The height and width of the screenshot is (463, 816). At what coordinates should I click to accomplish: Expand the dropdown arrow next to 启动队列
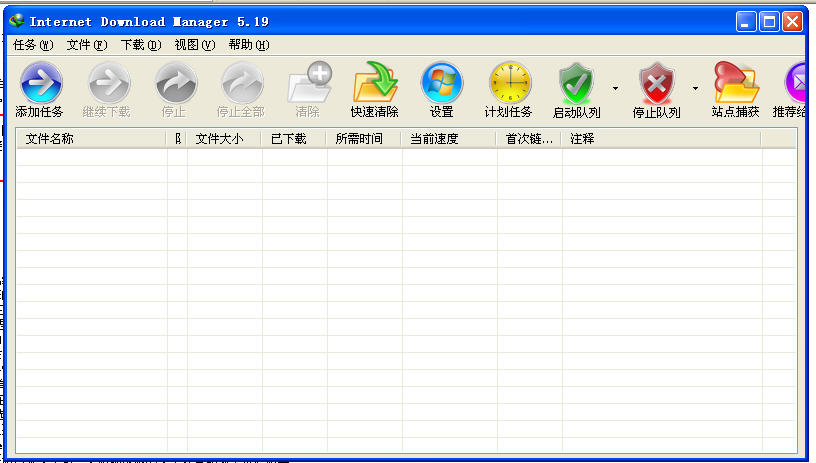615,88
